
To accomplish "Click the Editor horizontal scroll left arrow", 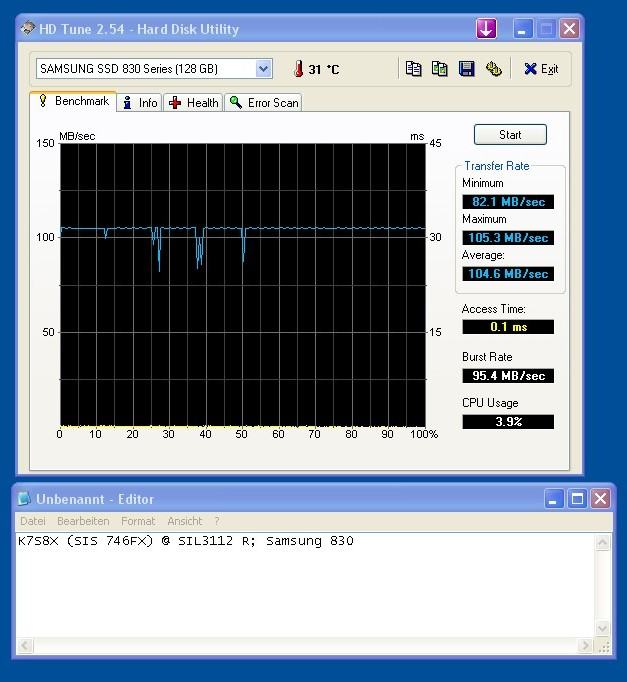I will click(x=25, y=645).
